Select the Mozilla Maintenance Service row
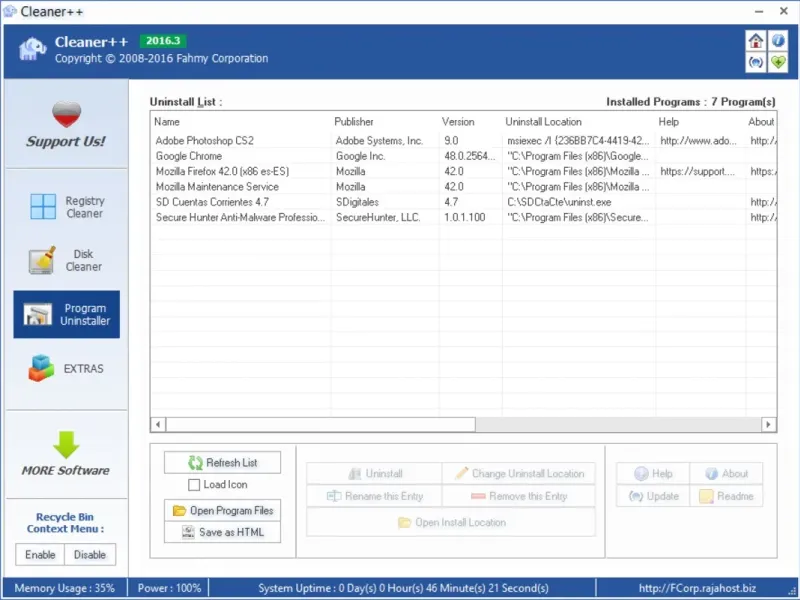 (464, 186)
